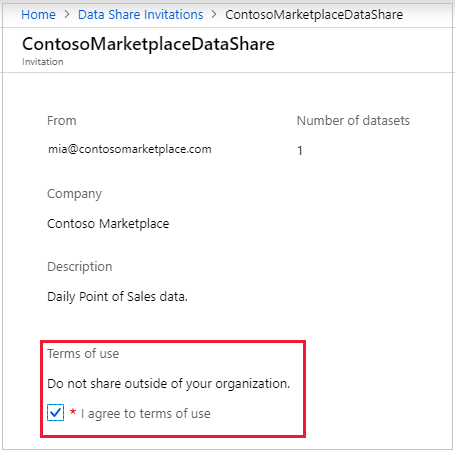Click the chevron after Data Share Invitations
Viewport: 455px width, 452px height.
[x=214, y=15]
